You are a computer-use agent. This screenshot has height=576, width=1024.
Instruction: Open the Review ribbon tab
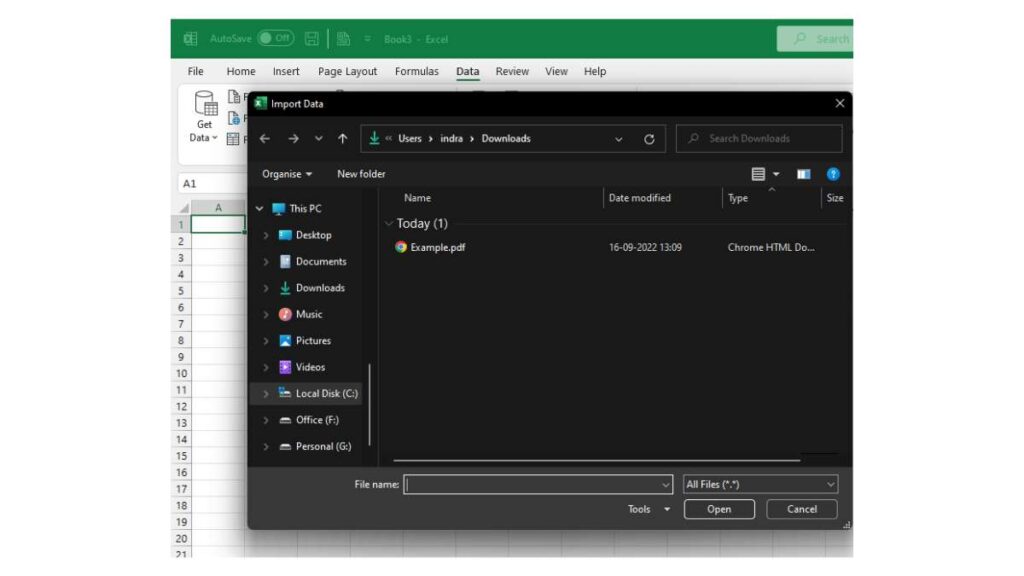[x=512, y=71]
